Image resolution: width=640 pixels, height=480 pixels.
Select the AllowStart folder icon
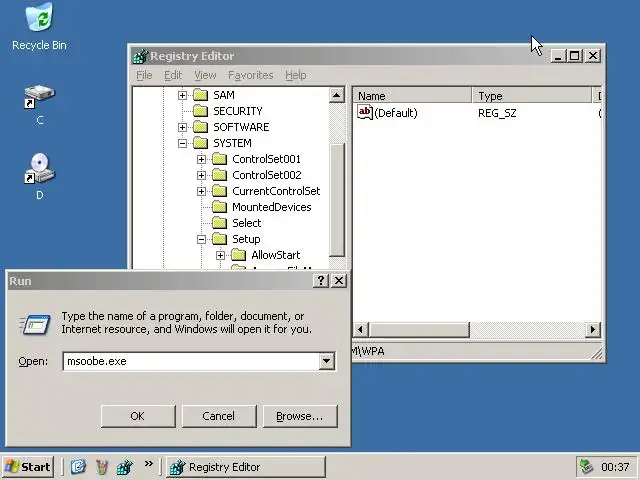tap(238, 255)
